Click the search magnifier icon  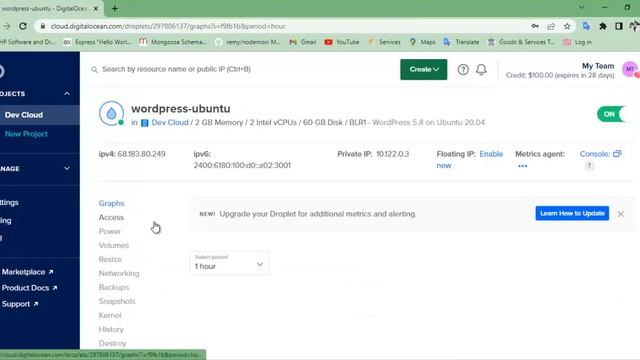pos(94,69)
